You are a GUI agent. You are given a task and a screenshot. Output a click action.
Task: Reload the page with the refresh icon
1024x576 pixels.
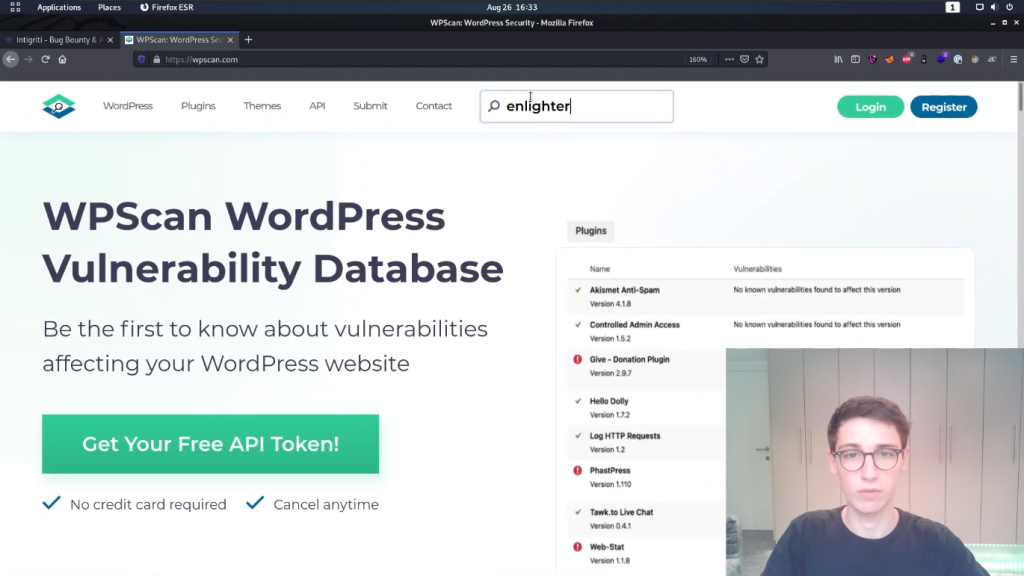tap(45, 59)
